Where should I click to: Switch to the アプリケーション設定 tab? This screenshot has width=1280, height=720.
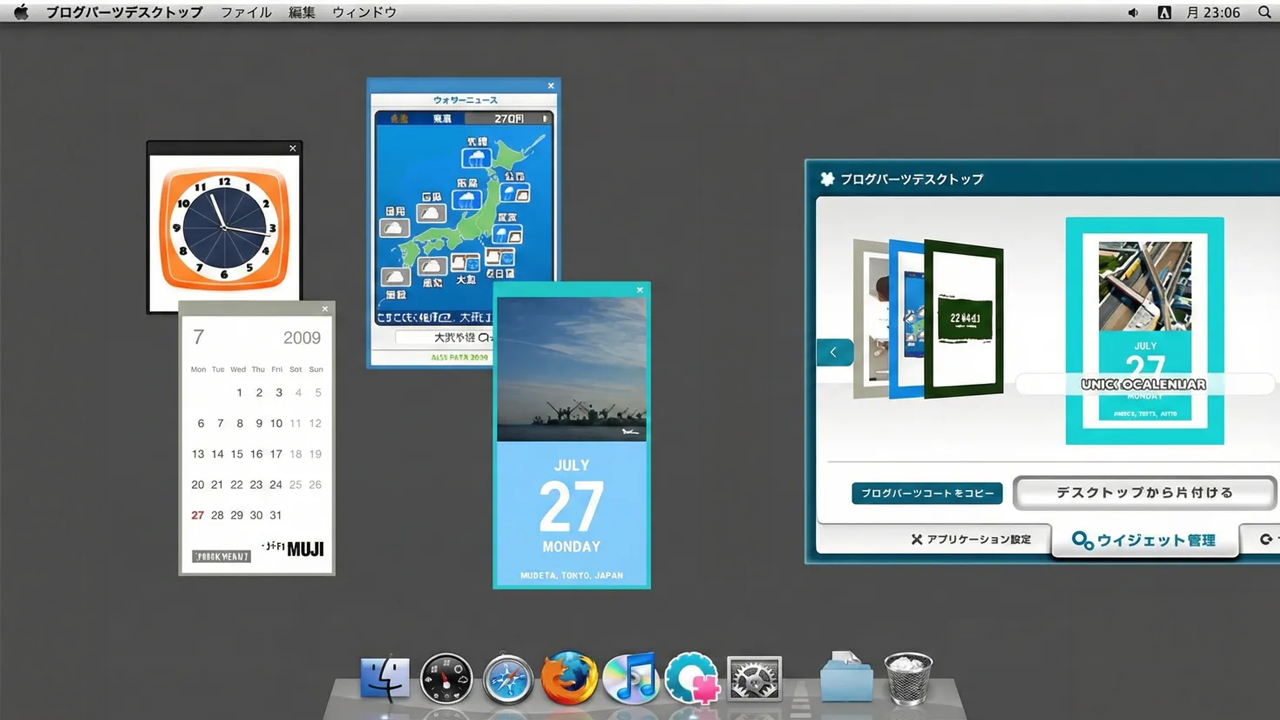pos(970,540)
